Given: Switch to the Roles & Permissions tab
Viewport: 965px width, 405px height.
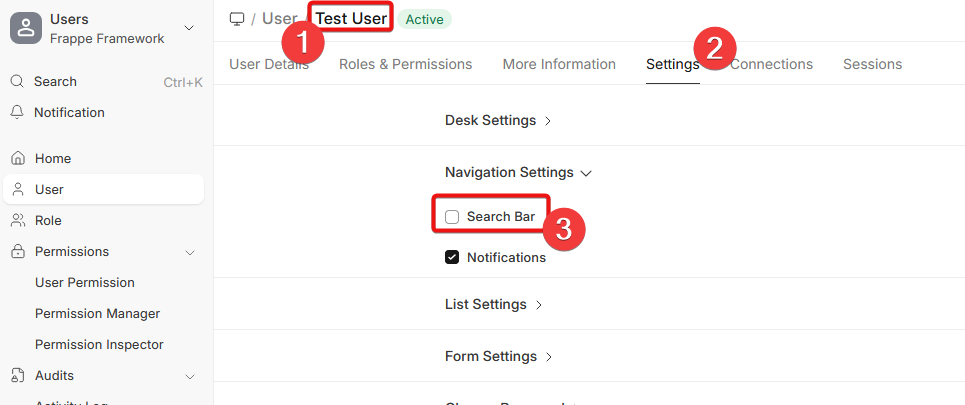Looking at the screenshot, I should 405,64.
